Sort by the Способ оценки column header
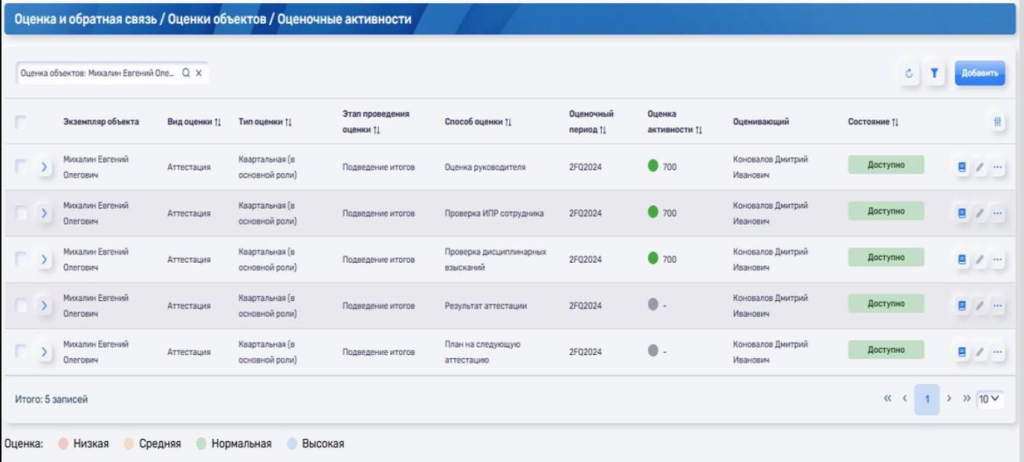Image resolution: width=1024 pixels, height=462 pixels. (x=478, y=122)
